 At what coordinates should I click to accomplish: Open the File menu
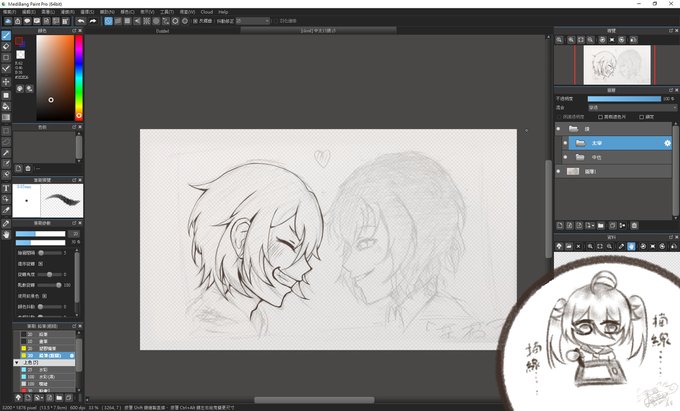[x=9, y=12]
